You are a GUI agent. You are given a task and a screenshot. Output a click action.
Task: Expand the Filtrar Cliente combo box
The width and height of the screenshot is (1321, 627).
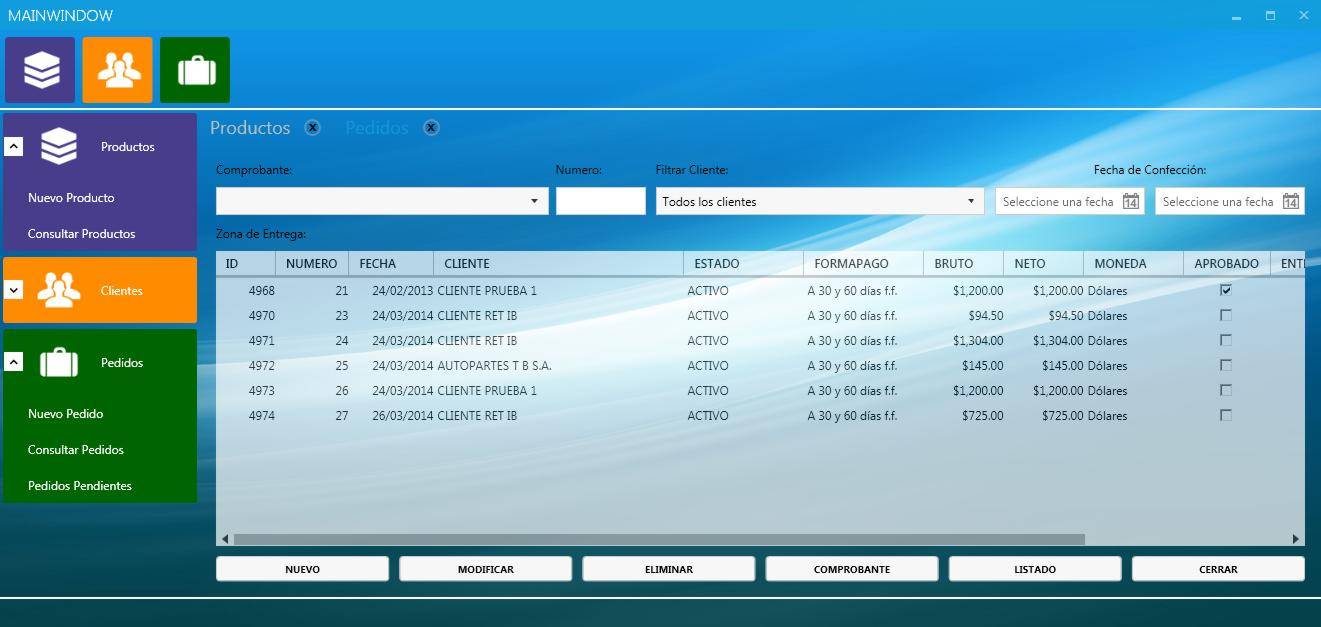pyautogui.click(x=970, y=201)
